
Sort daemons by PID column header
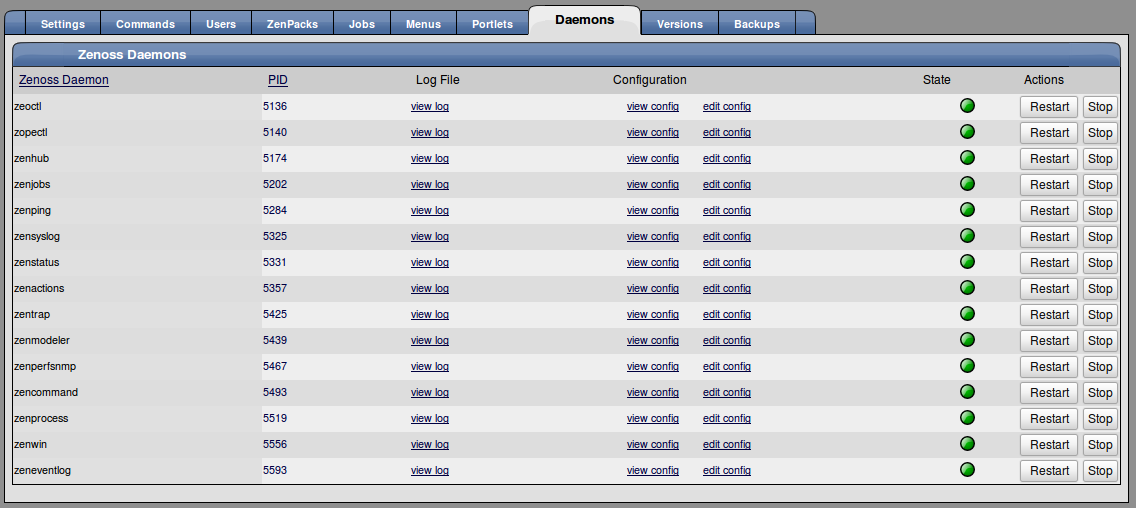pyautogui.click(x=277, y=80)
